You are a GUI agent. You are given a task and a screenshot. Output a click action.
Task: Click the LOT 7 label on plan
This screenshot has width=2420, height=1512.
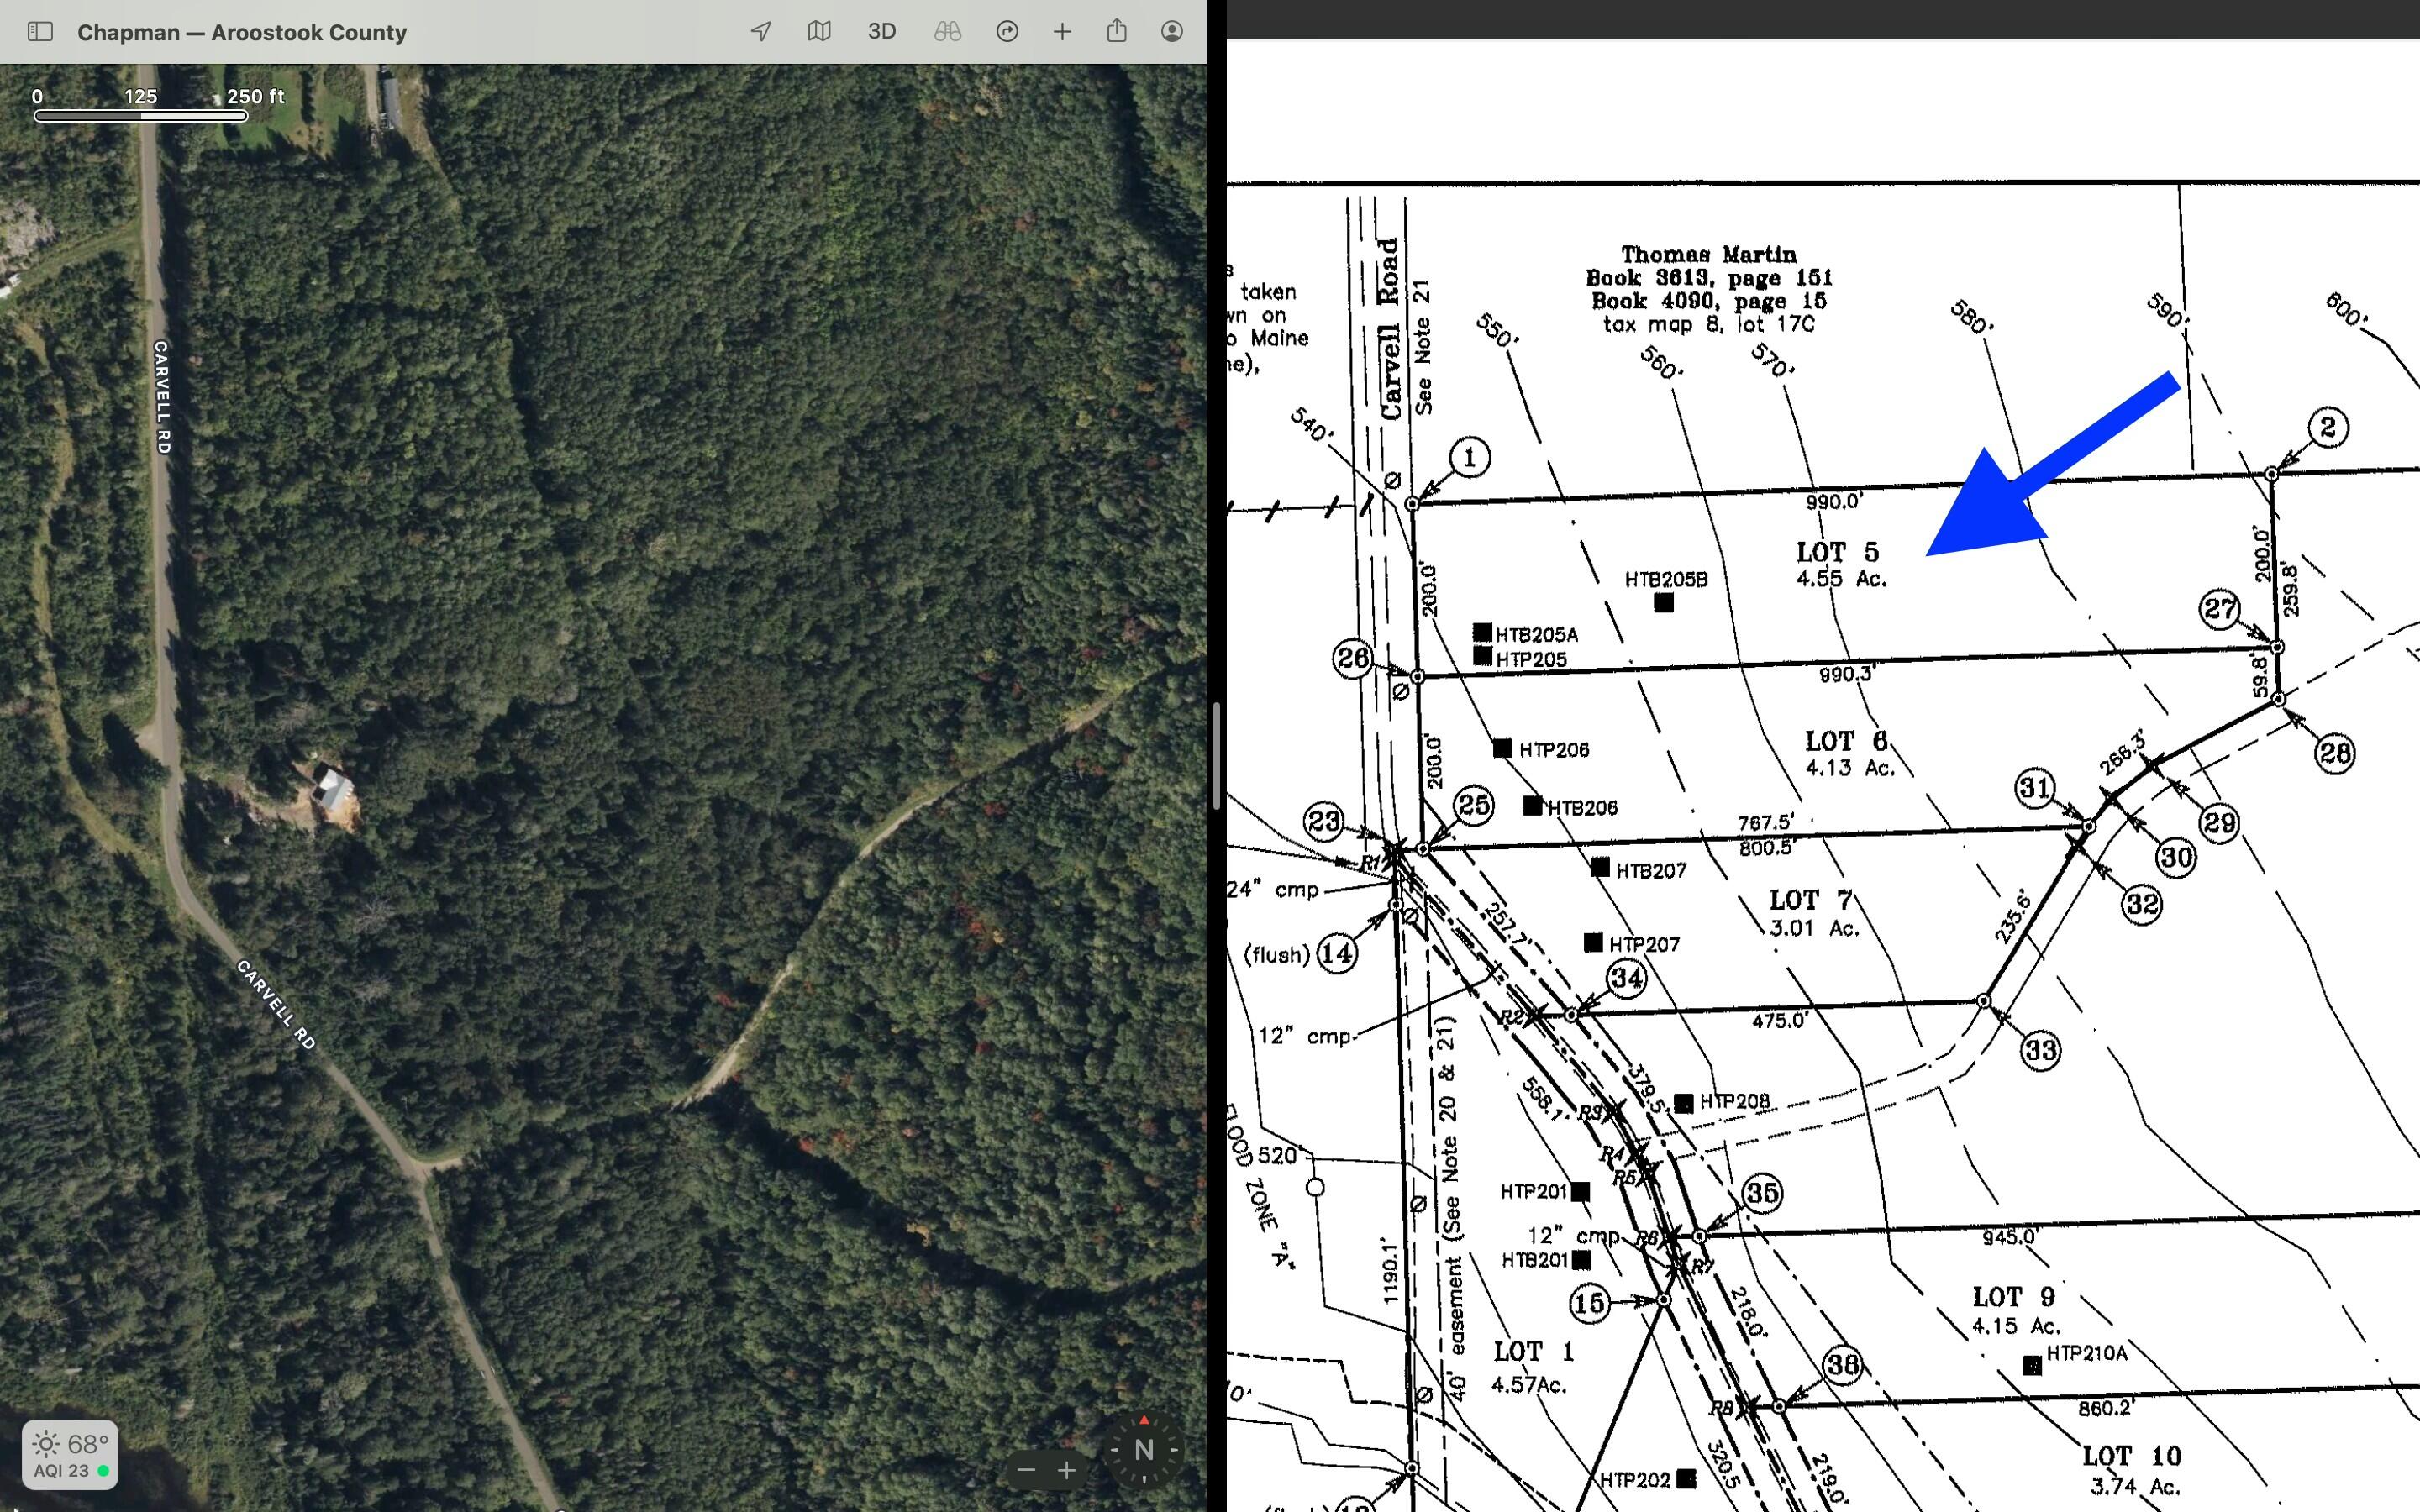[x=1811, y=900]
